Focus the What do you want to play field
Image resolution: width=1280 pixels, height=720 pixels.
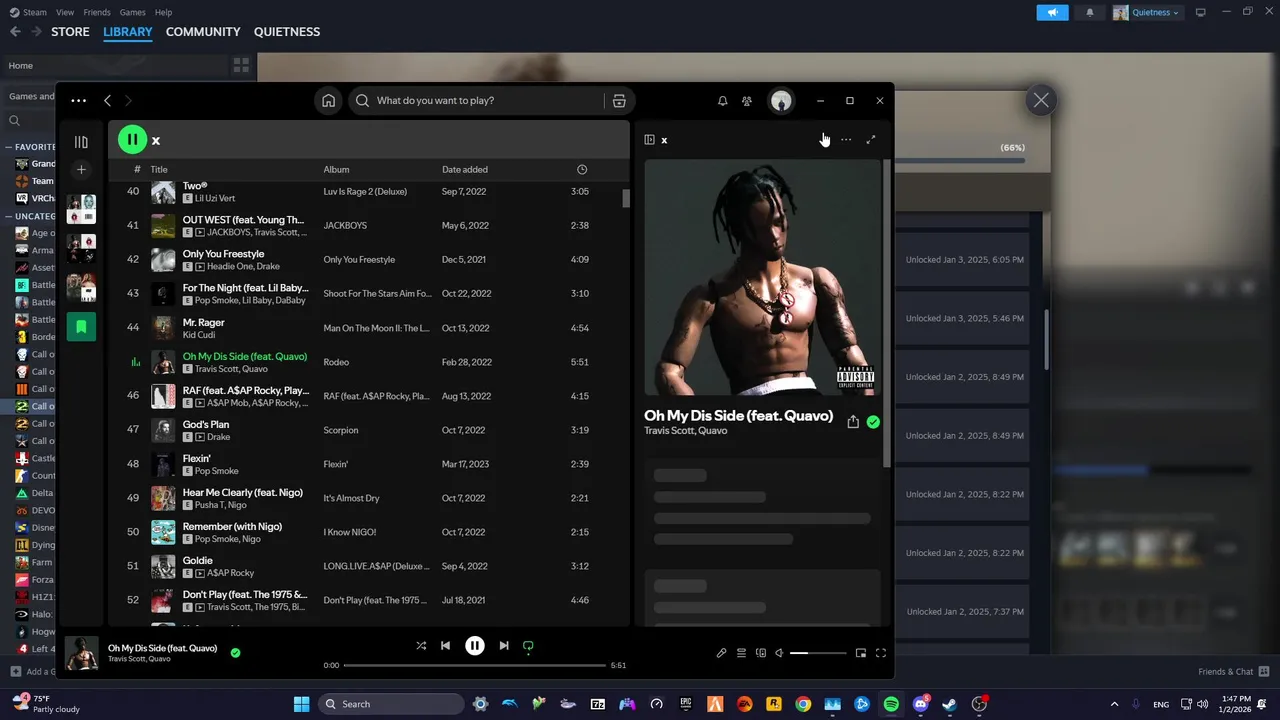click(476, 101)
